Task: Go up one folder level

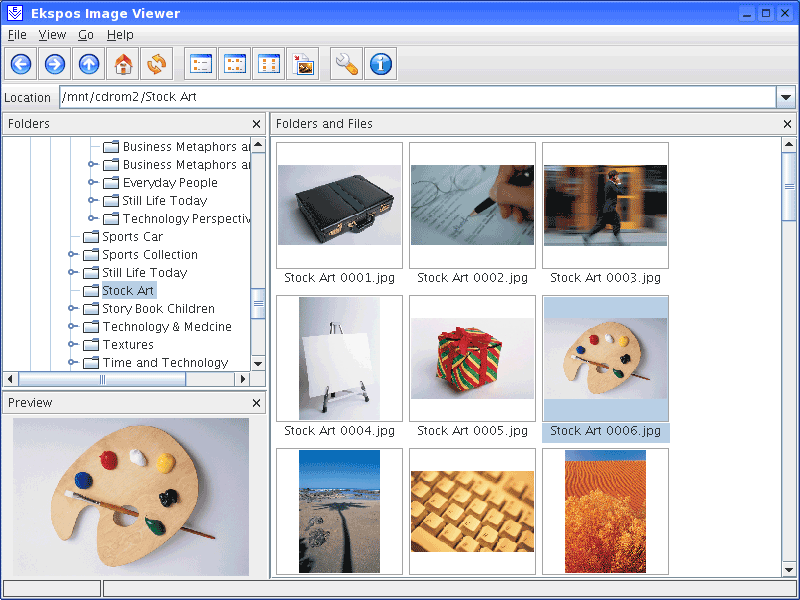Action: 89,65
